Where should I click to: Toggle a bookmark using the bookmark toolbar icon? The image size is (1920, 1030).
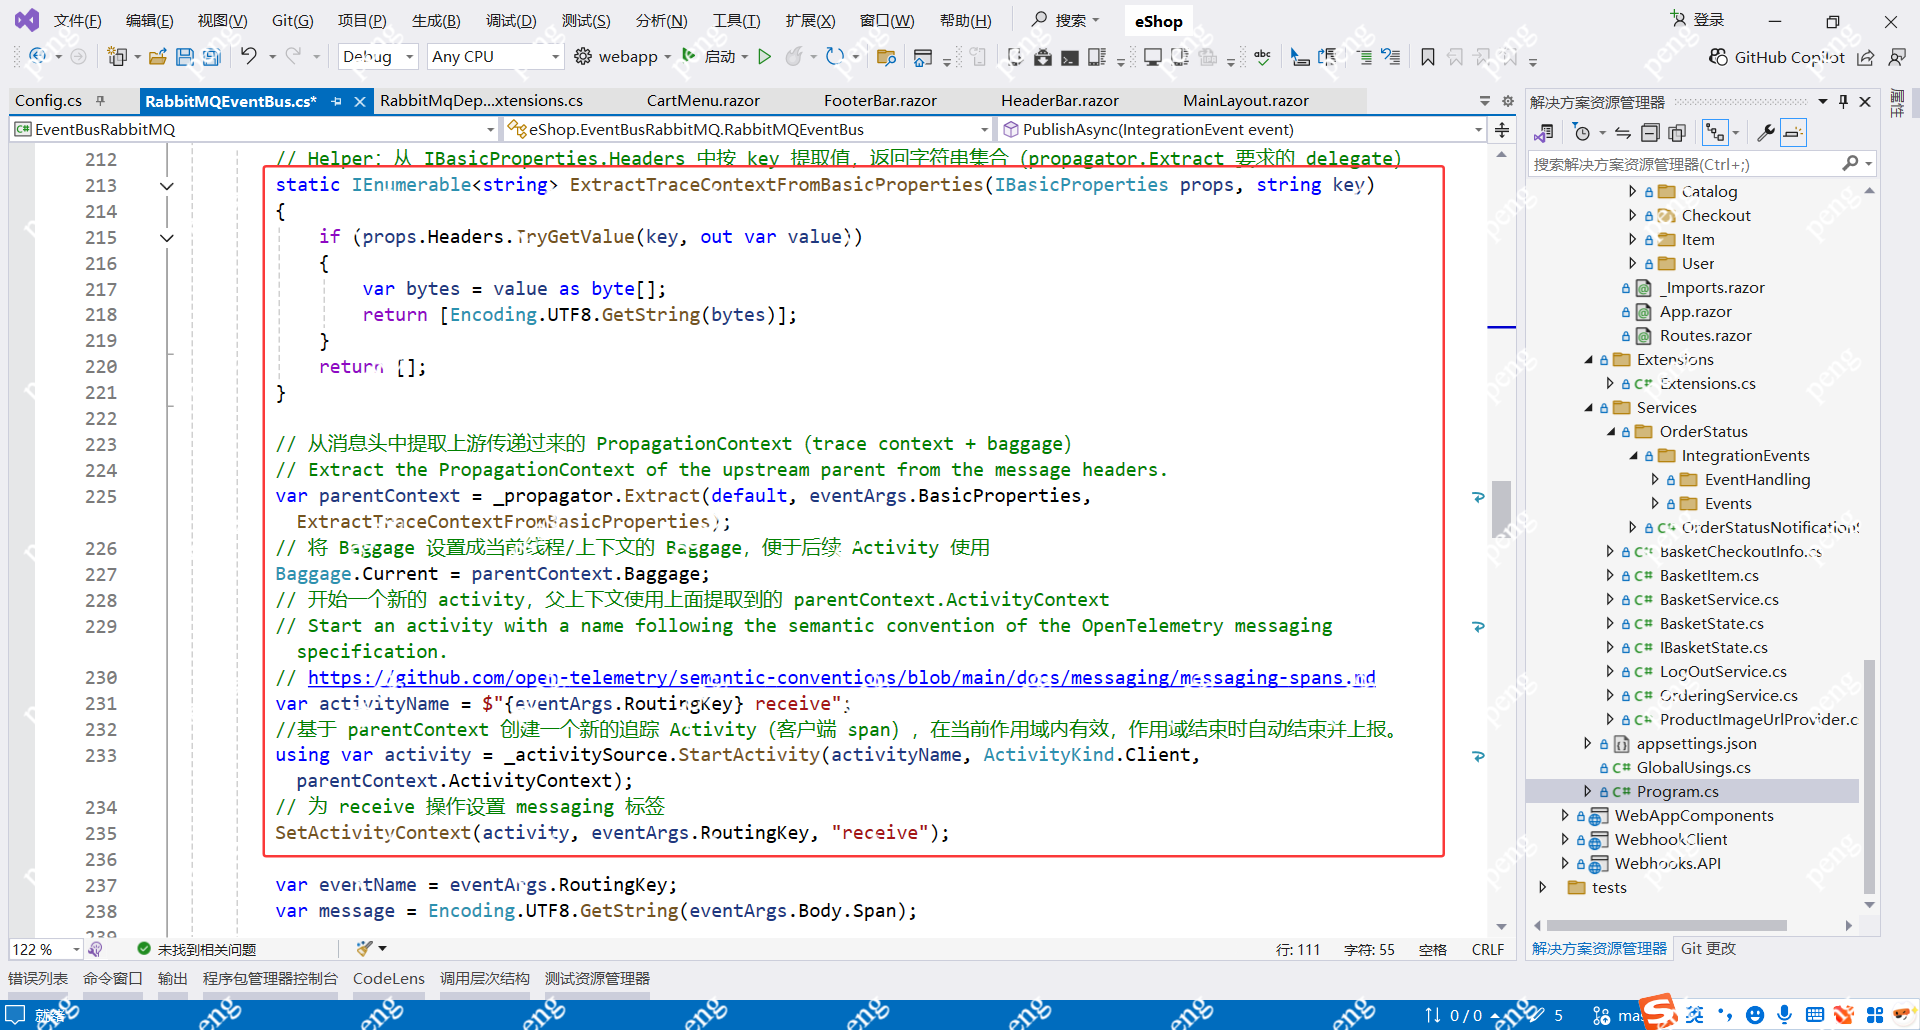1428,57
